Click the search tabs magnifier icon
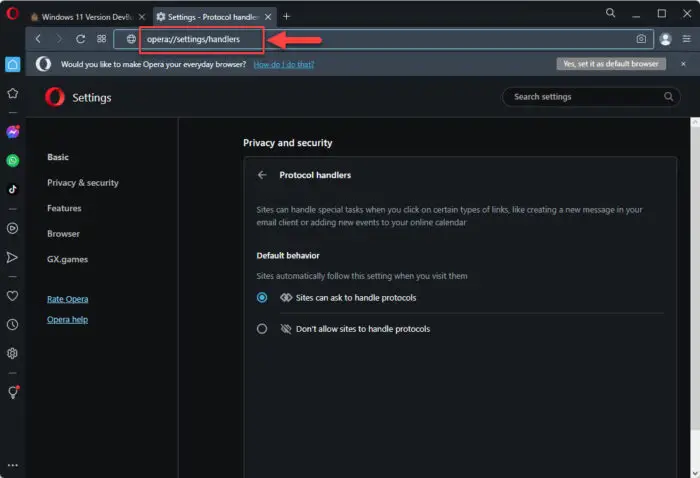This screenshot has height=478, width=700. click(610, 13)
